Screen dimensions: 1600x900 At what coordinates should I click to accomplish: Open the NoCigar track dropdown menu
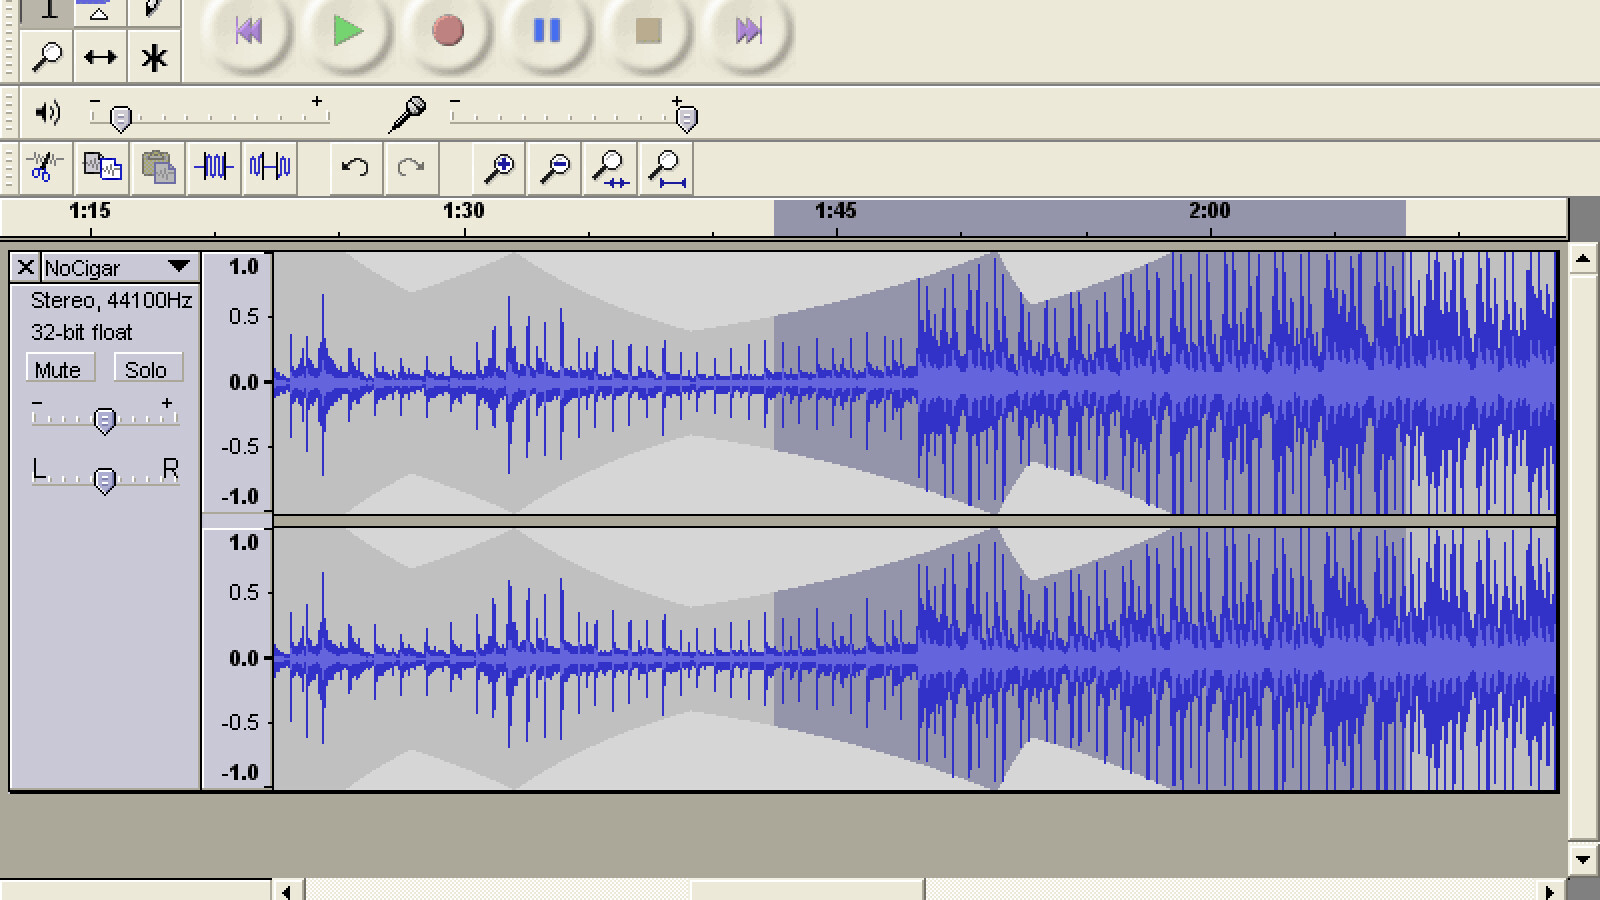(x=179, y=267)
